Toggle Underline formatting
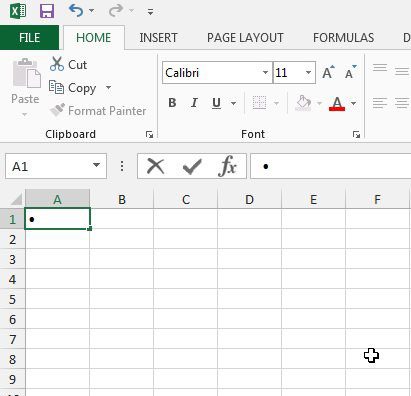Screen dimensions: 411x396 point(217,103)
